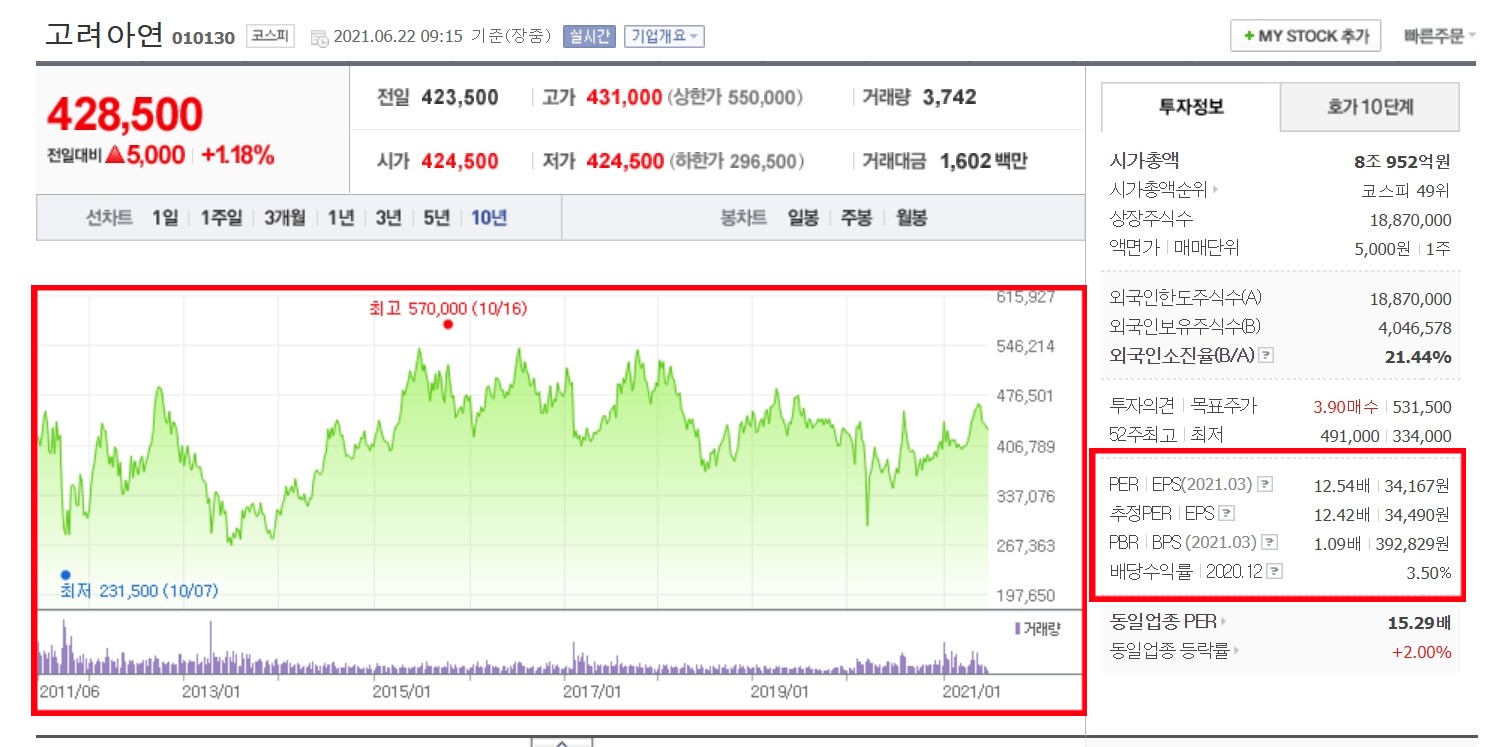Click the 시가 value 424,500
Viewport: 1488px width, 747px height.
(460, 161)
